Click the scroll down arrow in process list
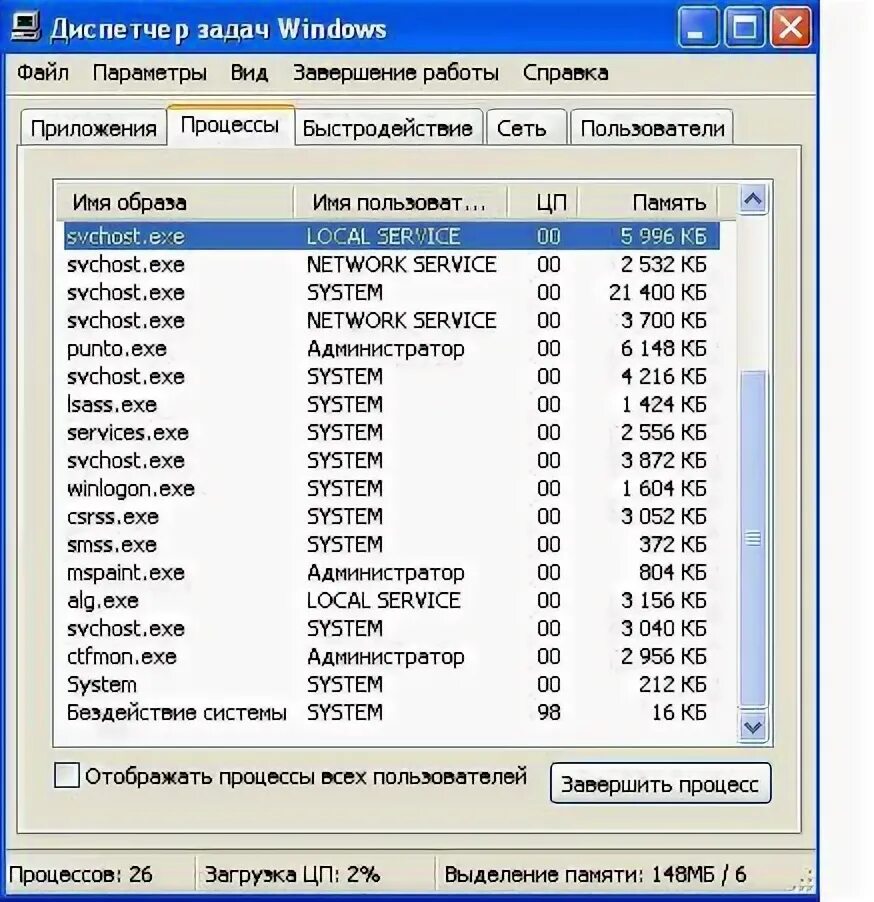The height and width of the screenshot is (902, 874). (x=752, y=728)
